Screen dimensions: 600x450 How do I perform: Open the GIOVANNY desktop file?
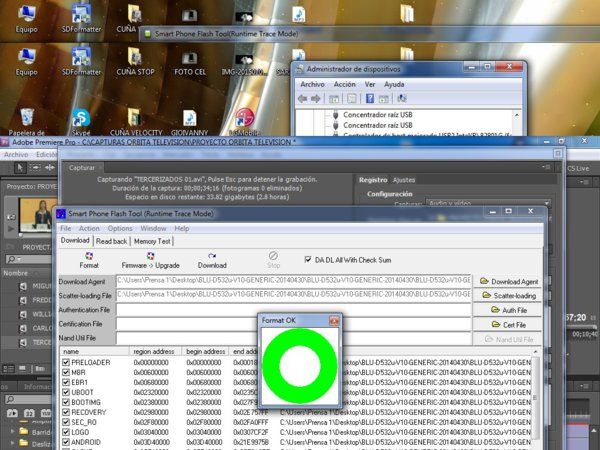coord(189,122)
